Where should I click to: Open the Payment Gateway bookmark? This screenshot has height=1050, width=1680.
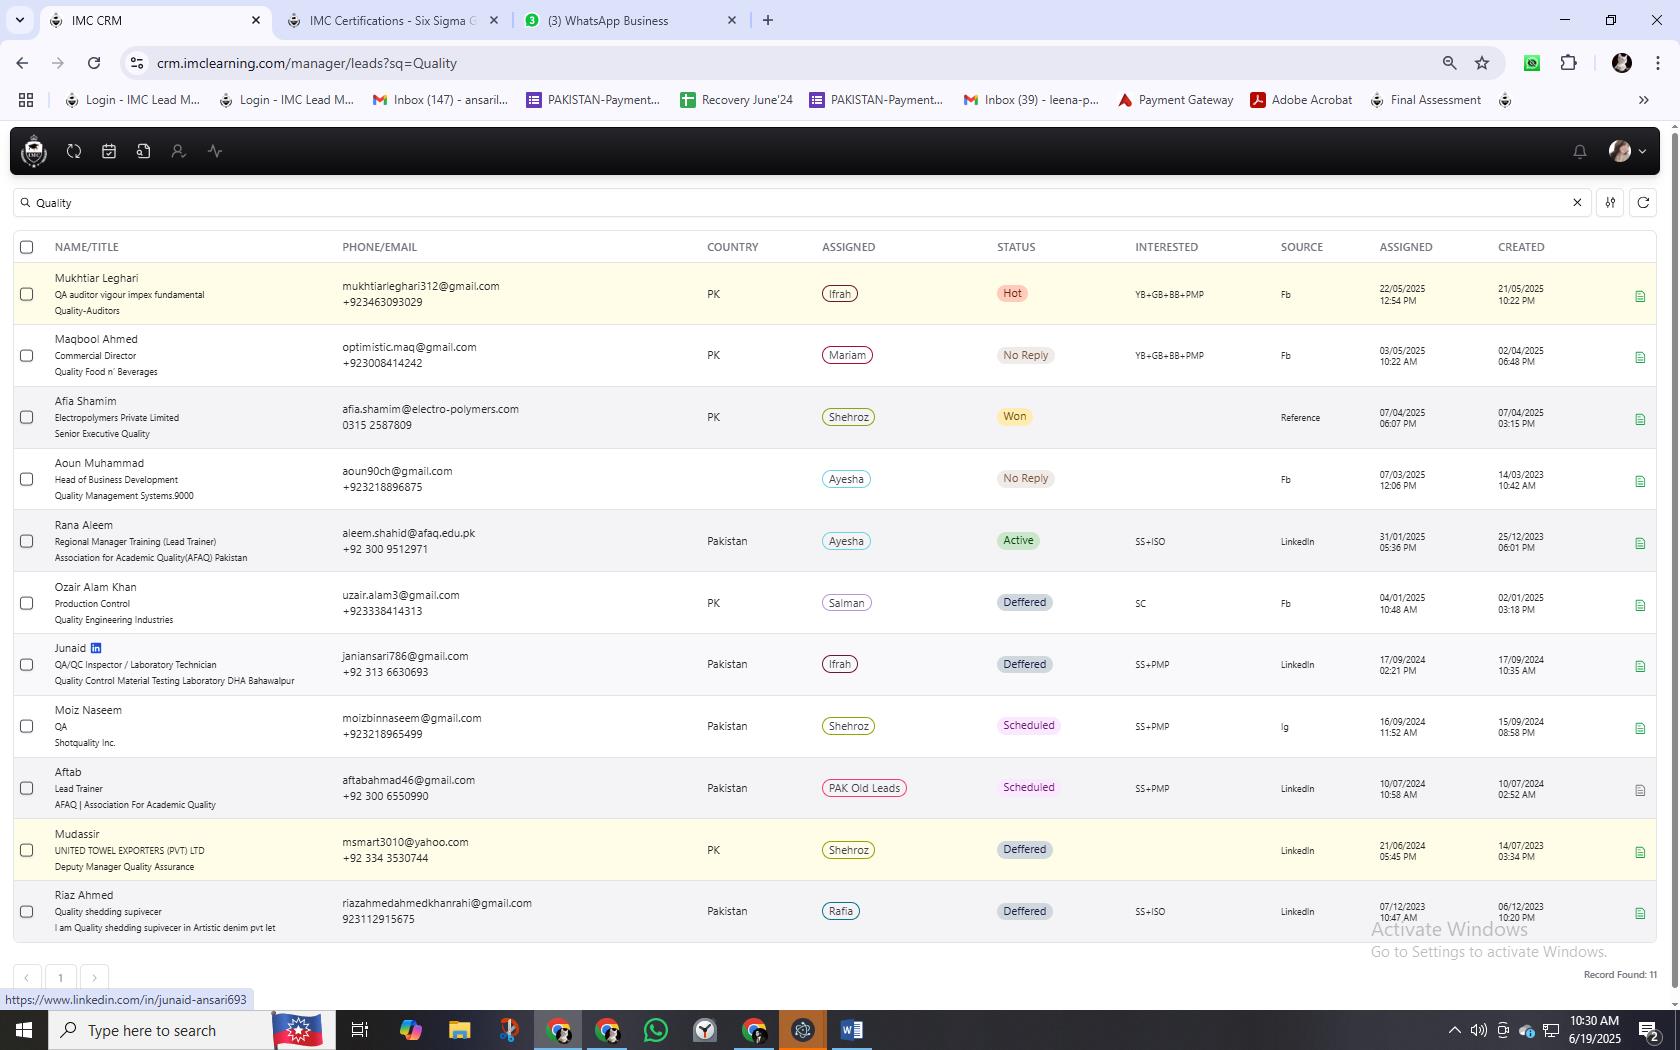[1175, 100]
